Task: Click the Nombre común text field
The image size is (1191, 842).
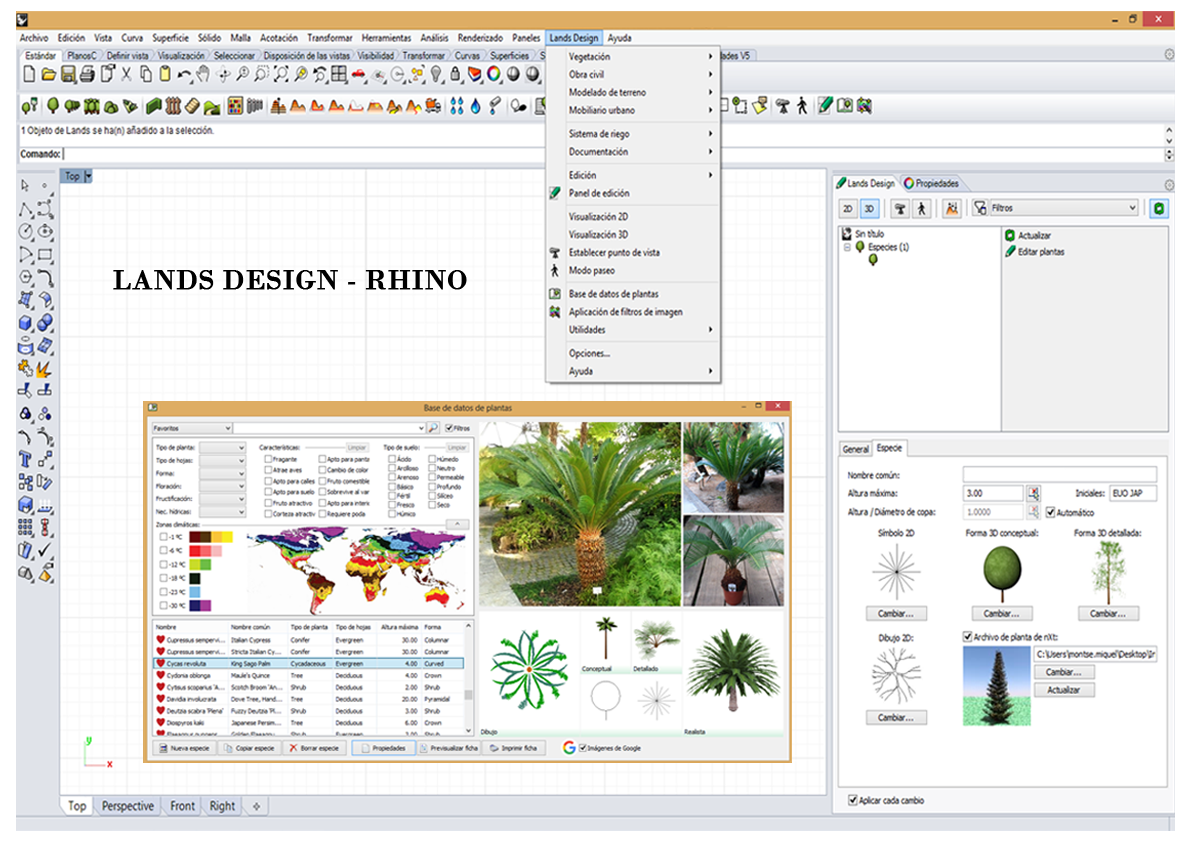Action: pyautogui.click(x=1060, y=475)
